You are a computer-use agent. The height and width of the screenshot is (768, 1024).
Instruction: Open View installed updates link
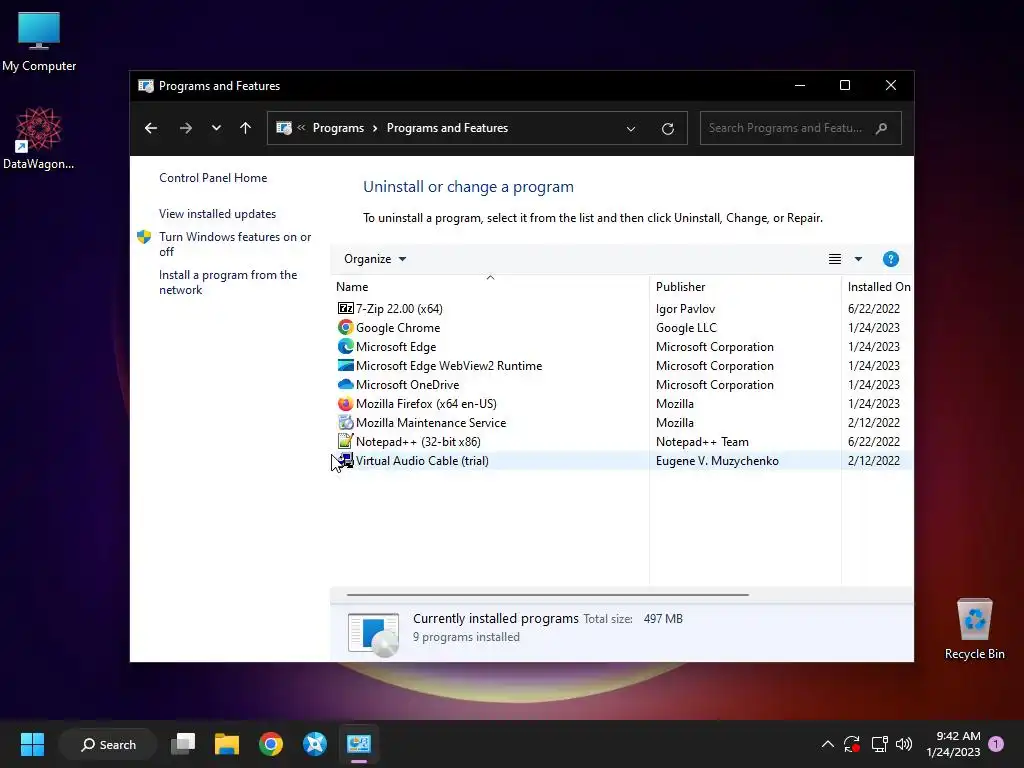pos(217,214)
